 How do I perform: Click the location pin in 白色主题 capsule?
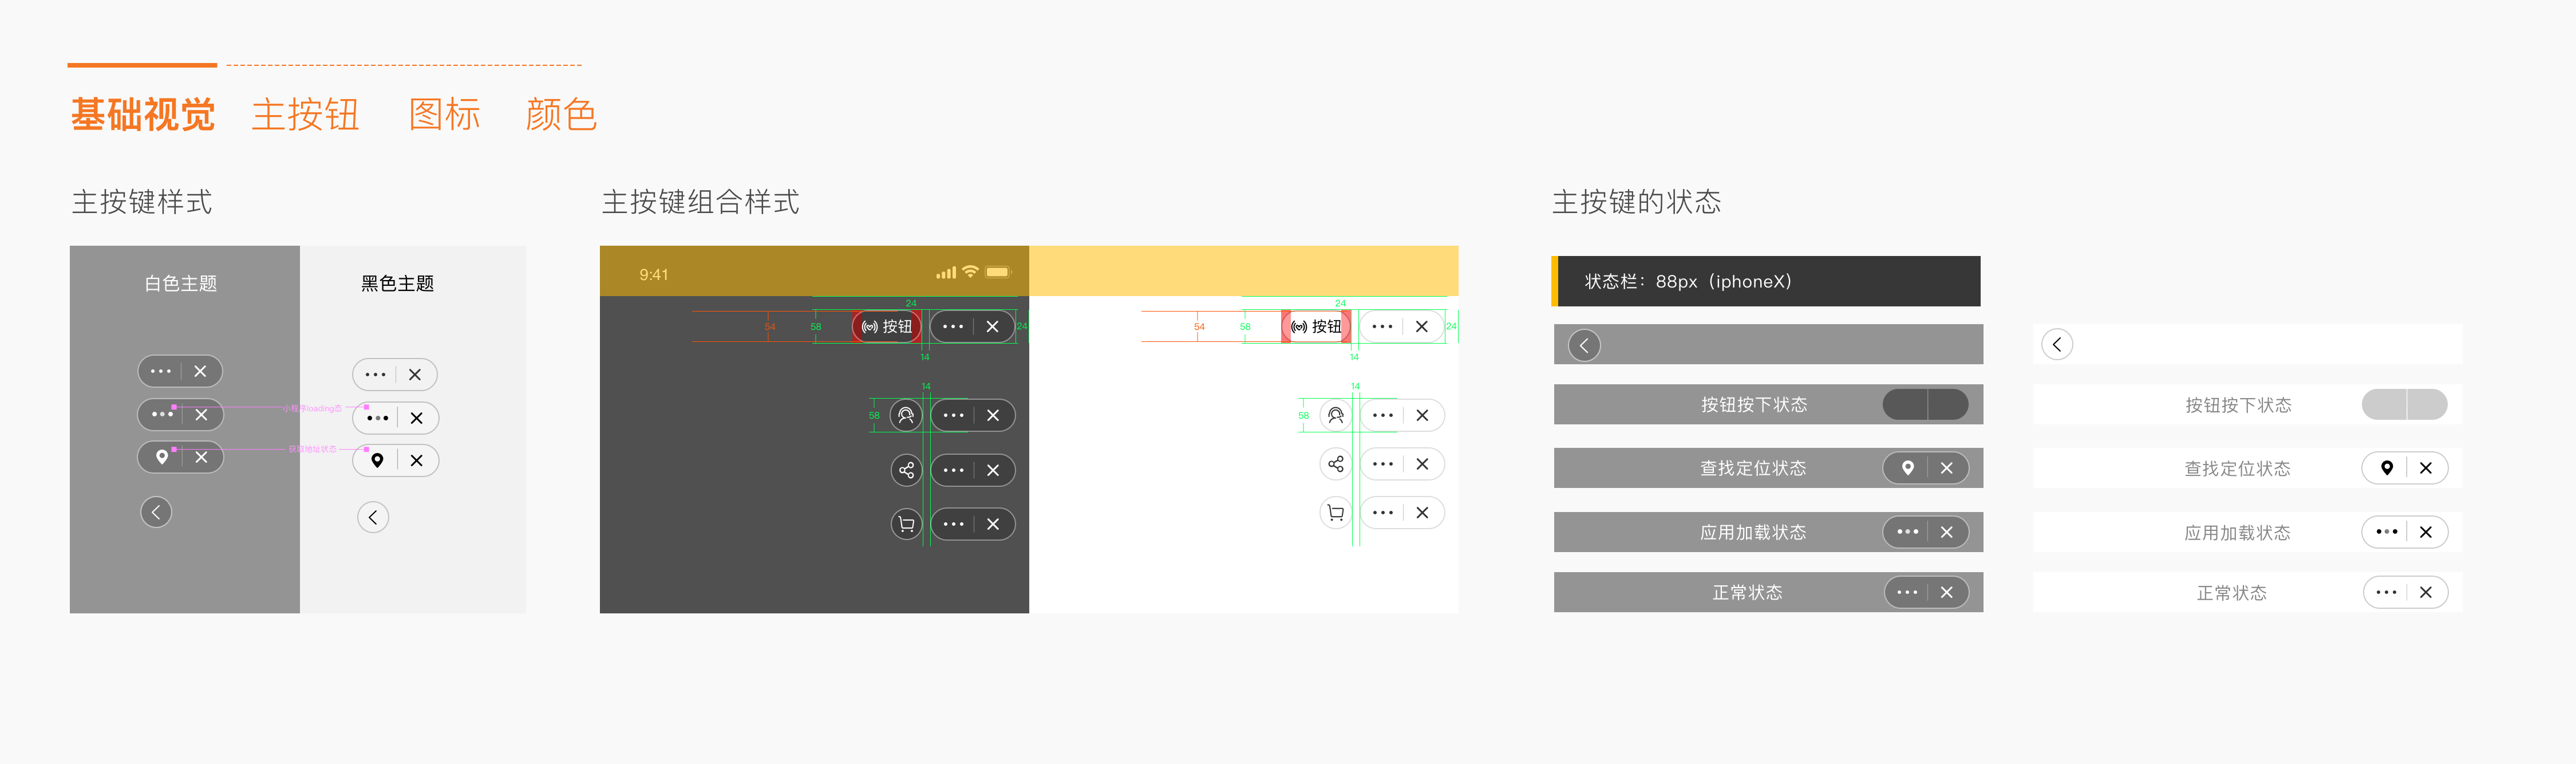pyautogui.click(x=162, y=457)
